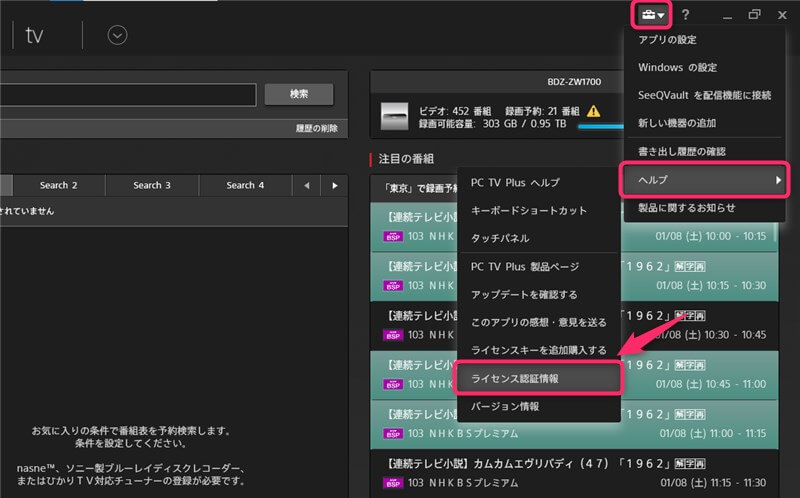
Task: Click the caption icon on the 11:15 - 11:30 row
Action: [x=690, y=464]
